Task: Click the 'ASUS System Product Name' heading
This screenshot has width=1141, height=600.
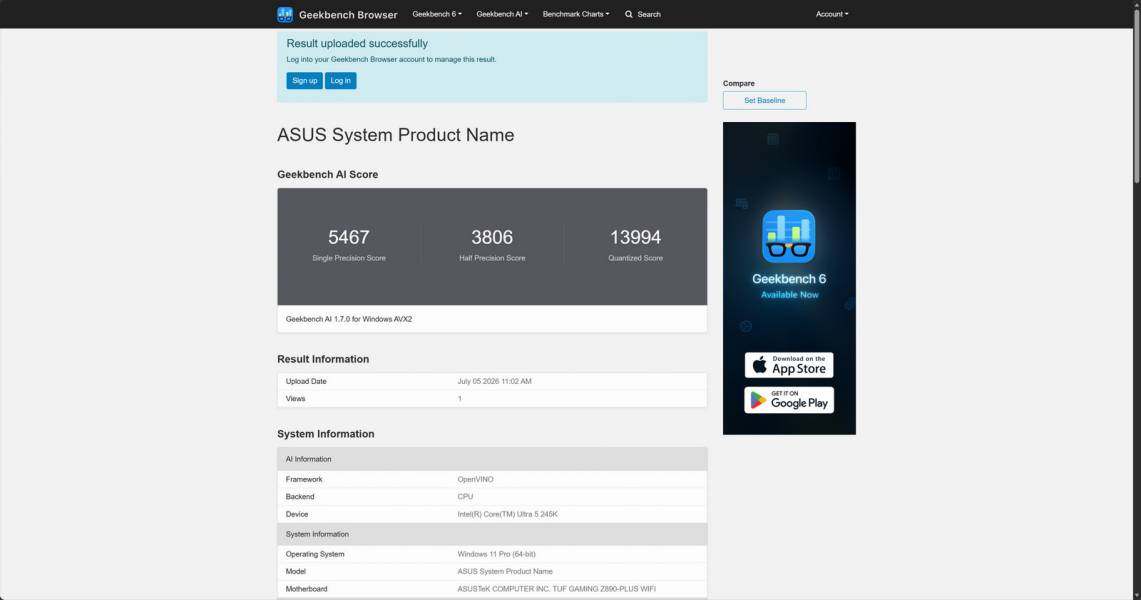Action: coord(395,135)
